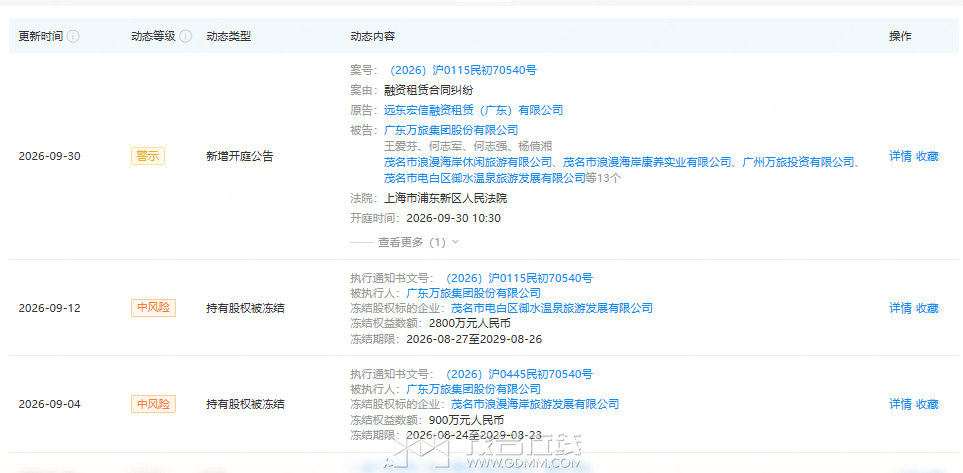The width and height of the screenshot is (963, 473).
Task: Click 新增开庭公告 type text
Action: point(240,156)
